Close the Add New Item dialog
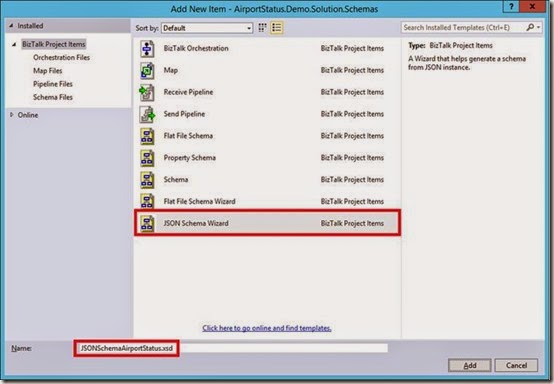 point(532,6)
